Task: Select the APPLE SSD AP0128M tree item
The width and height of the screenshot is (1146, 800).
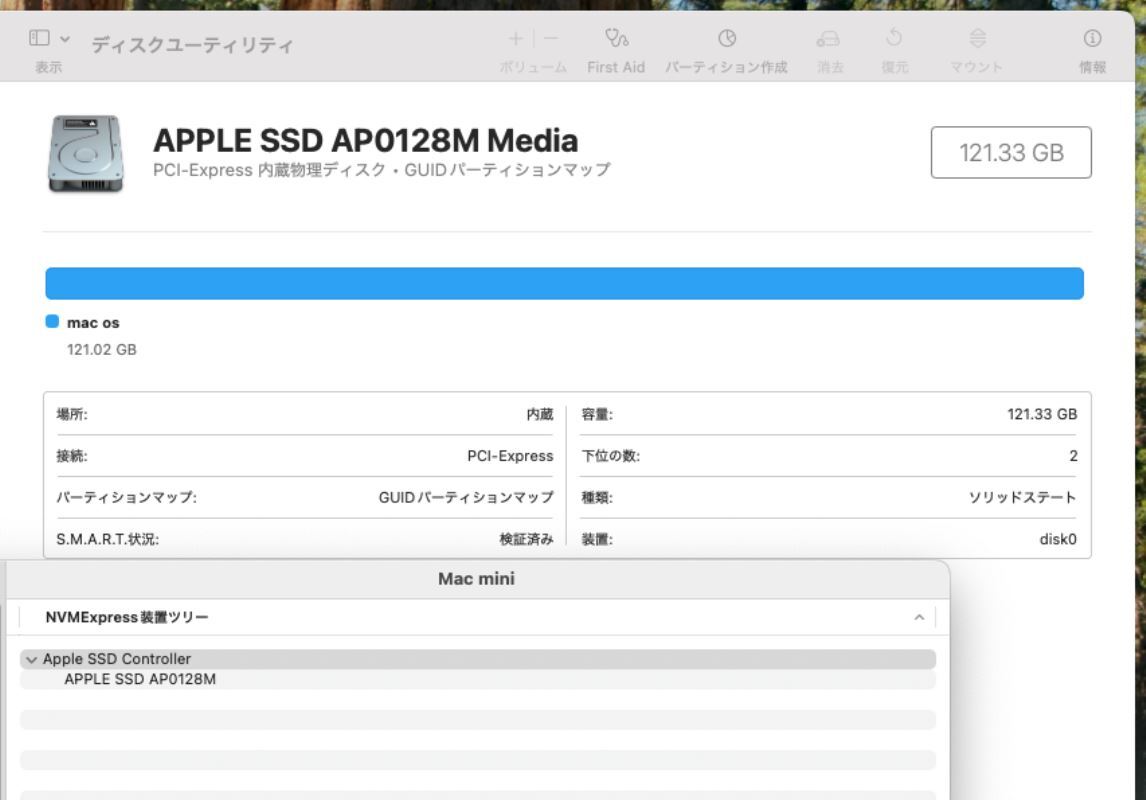Action: coord(140,680)
